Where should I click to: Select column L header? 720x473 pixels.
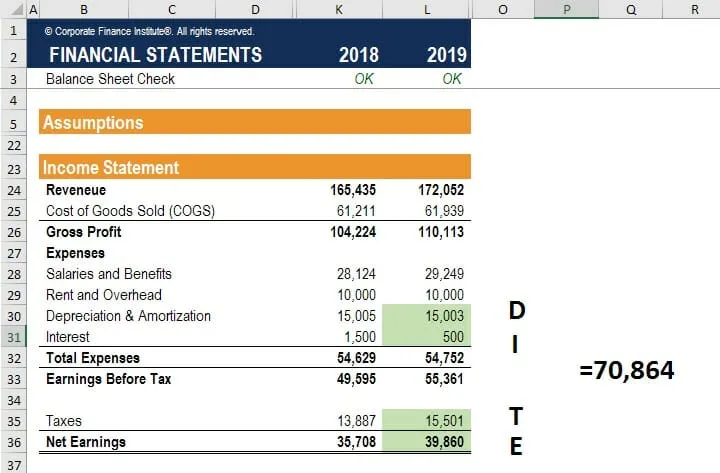click(427, 9)
